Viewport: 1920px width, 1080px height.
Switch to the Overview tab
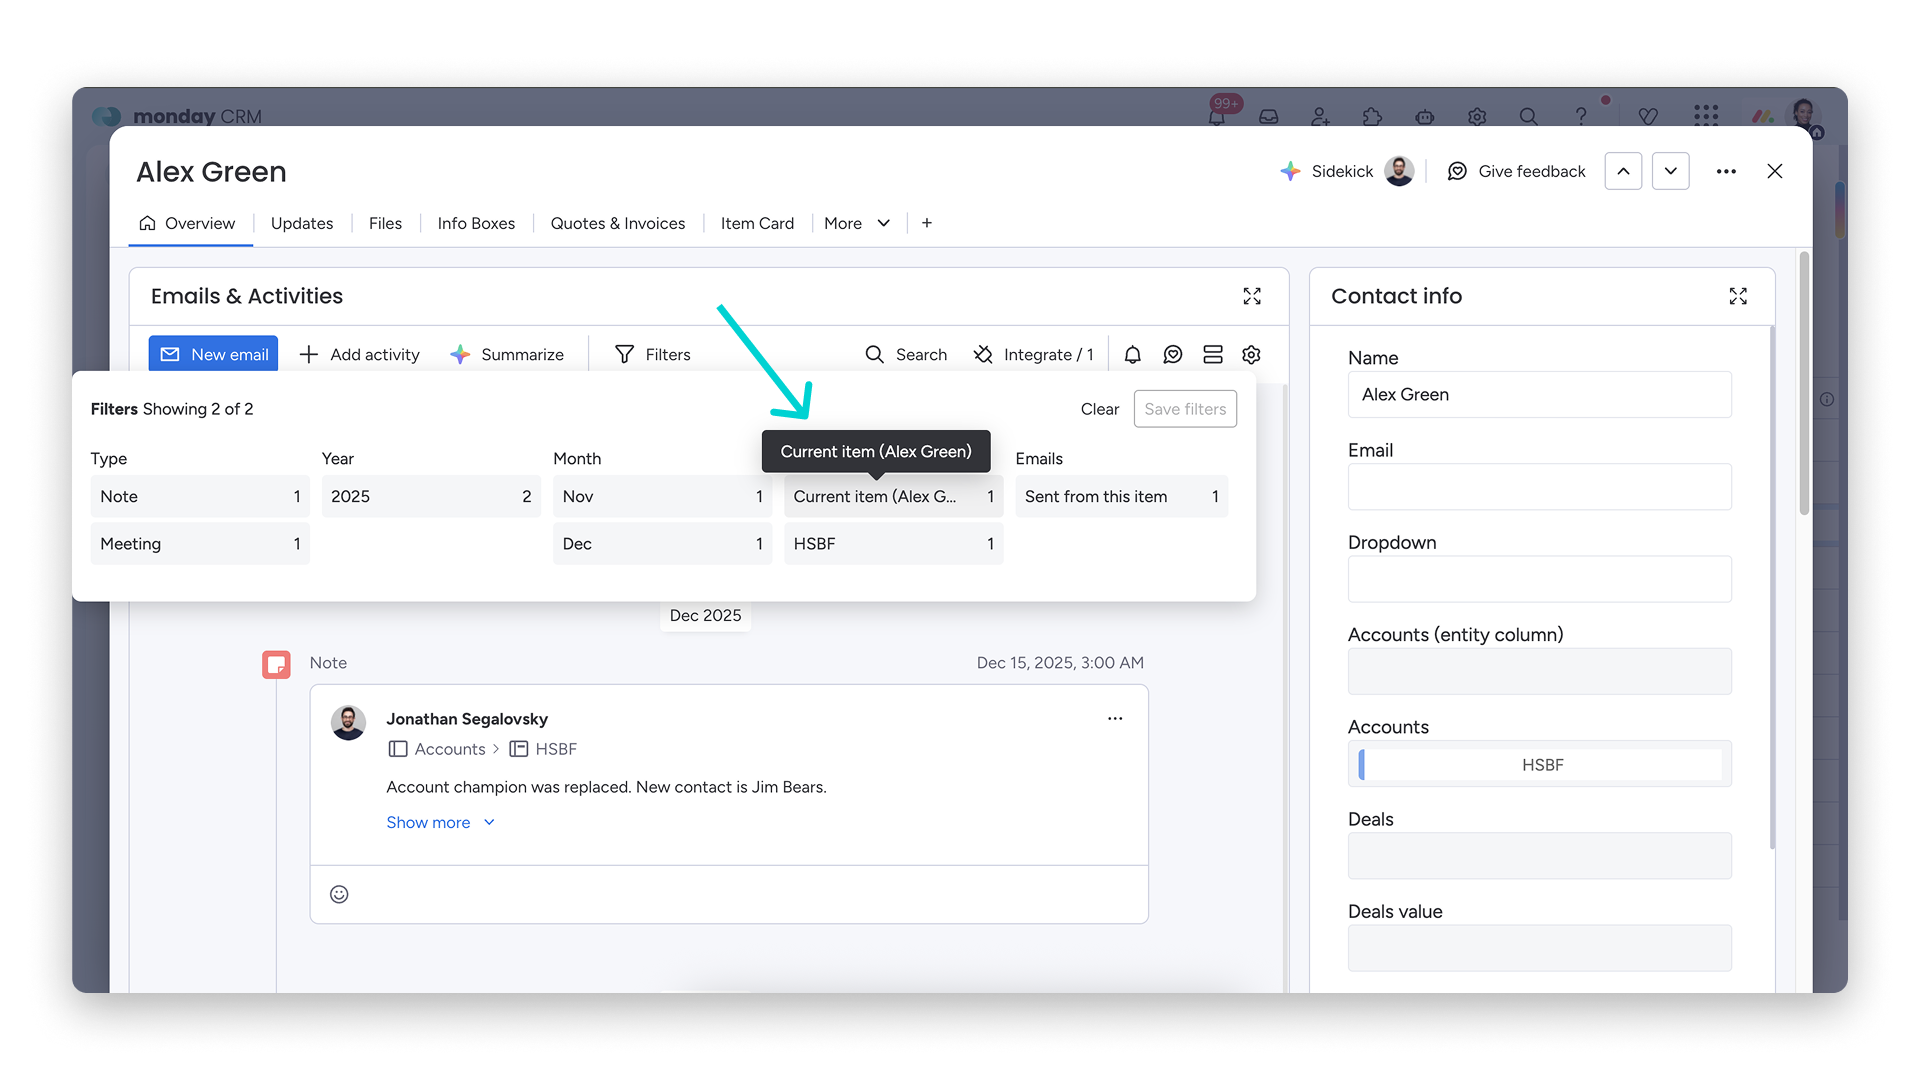[187, 223]
